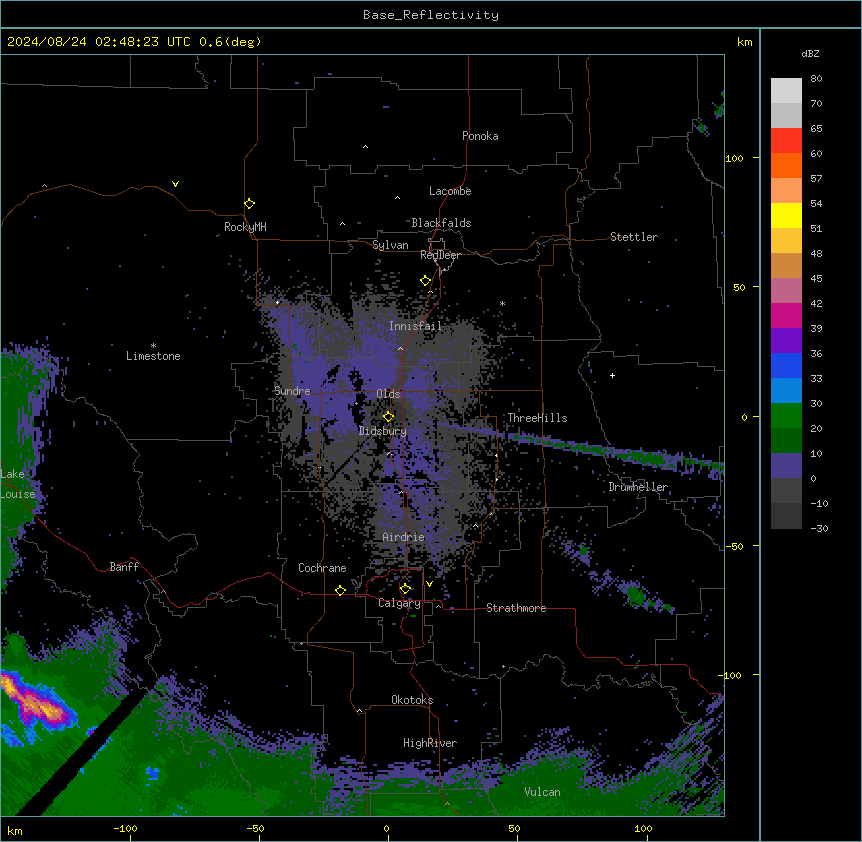Click yellow station marker south of RedDeer
862x842 pixels.
425,281
